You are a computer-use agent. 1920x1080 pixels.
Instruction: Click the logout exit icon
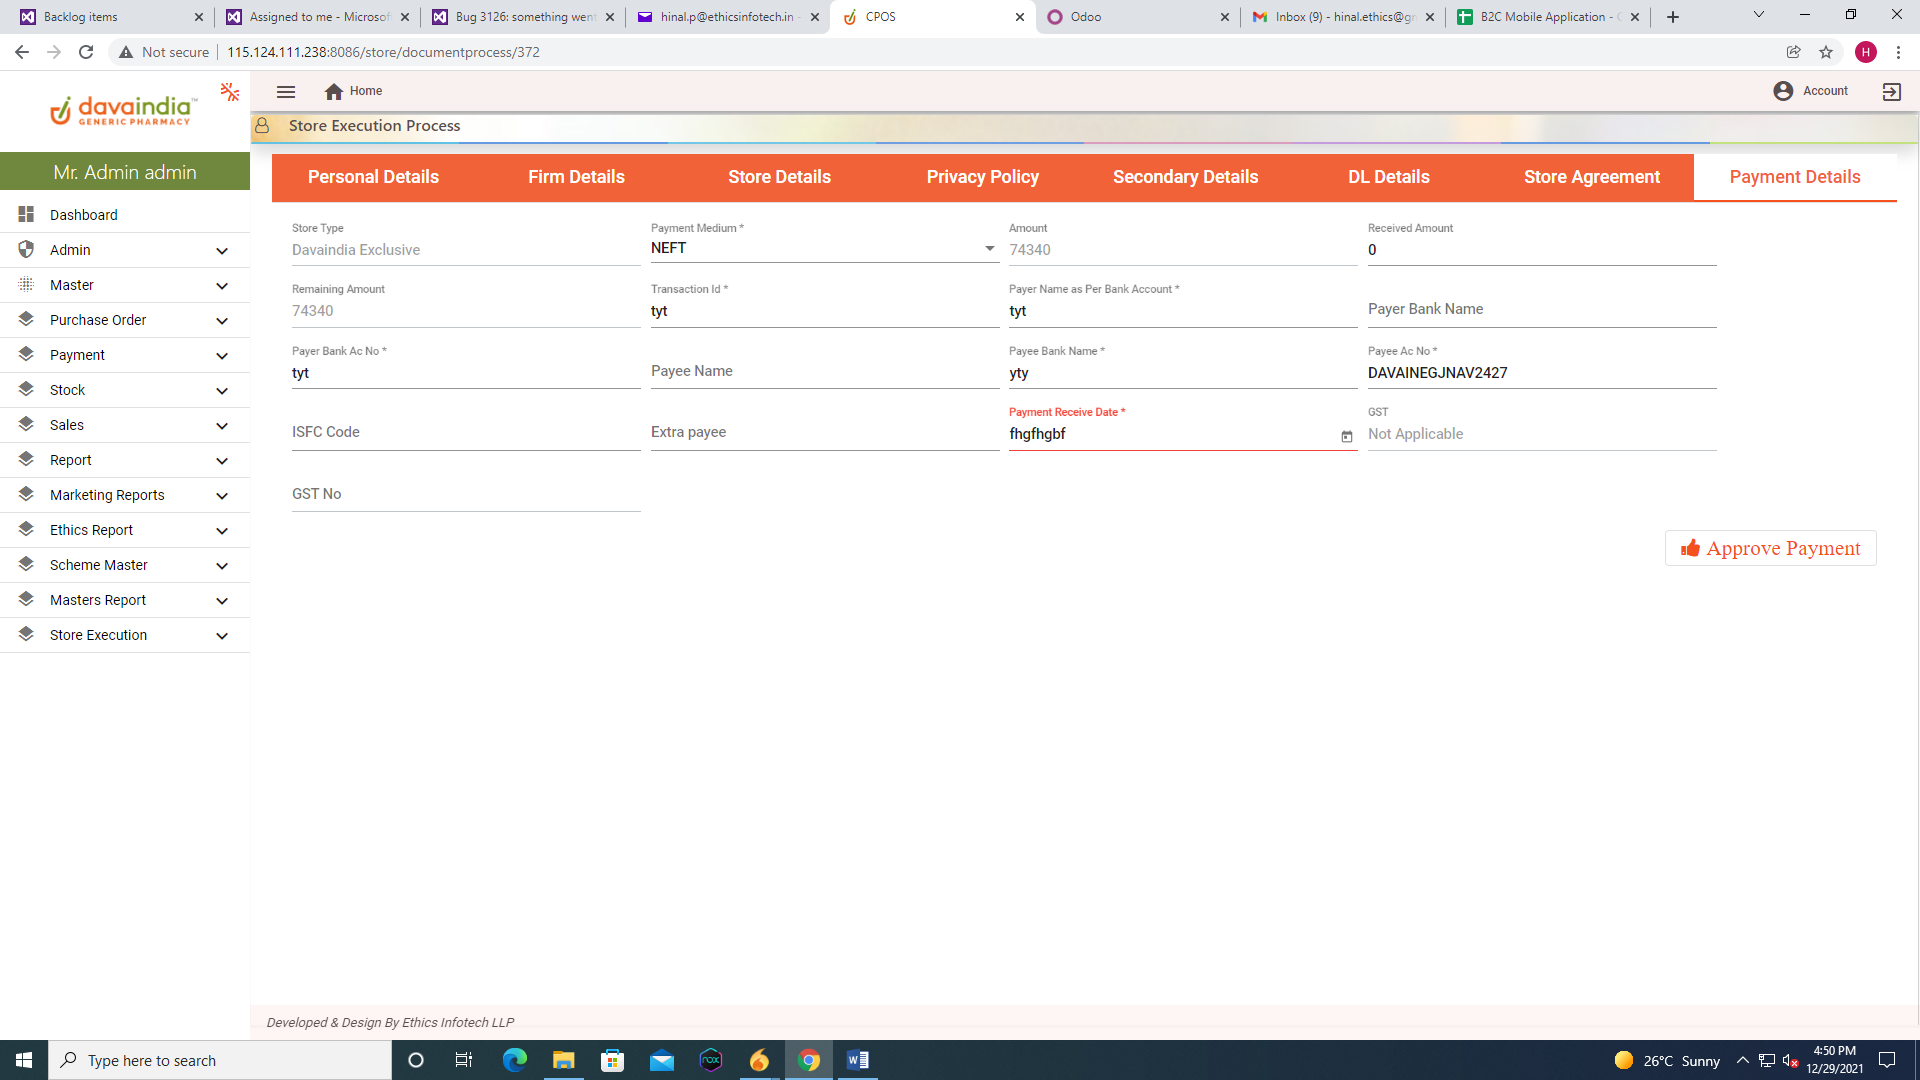tap(1891, 92)
